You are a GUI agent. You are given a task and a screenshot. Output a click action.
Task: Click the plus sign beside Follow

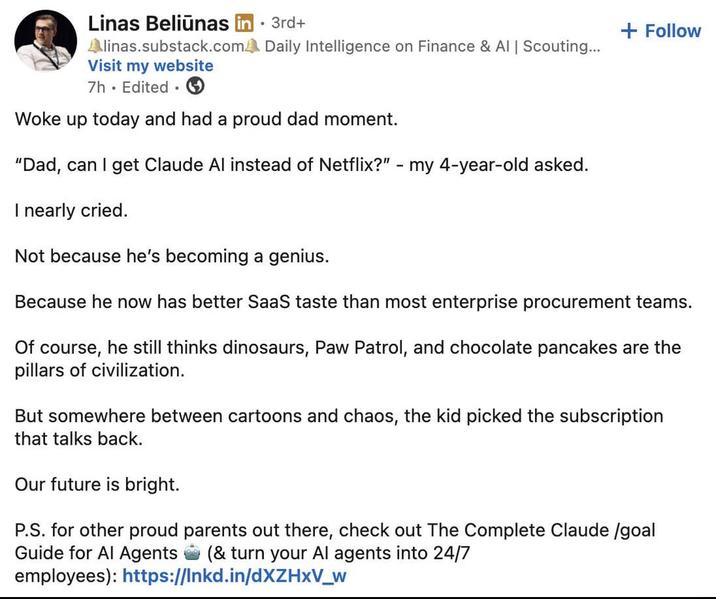tap(629, 31)
